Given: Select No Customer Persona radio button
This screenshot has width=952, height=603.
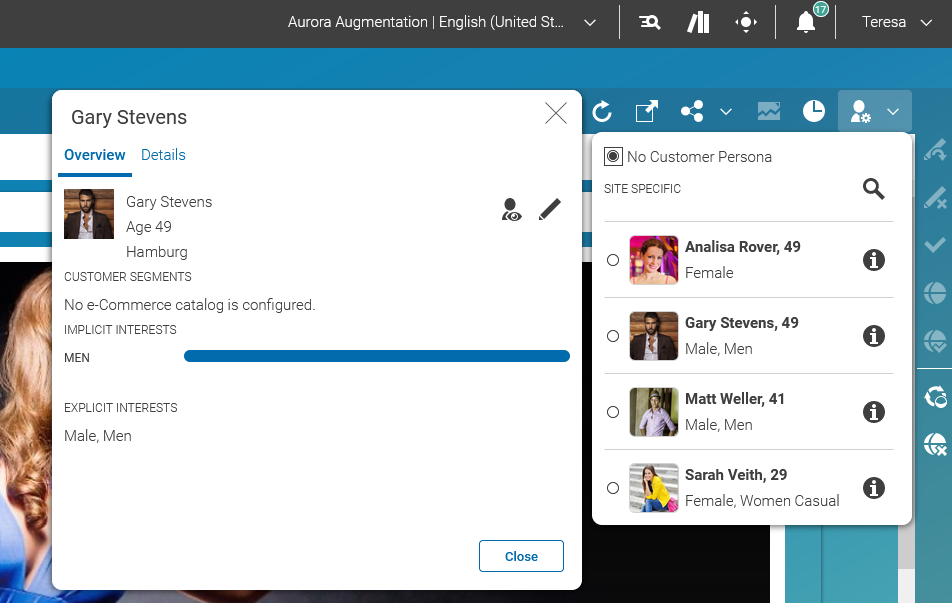Looking at the screenshot, I should coord(613,157).
